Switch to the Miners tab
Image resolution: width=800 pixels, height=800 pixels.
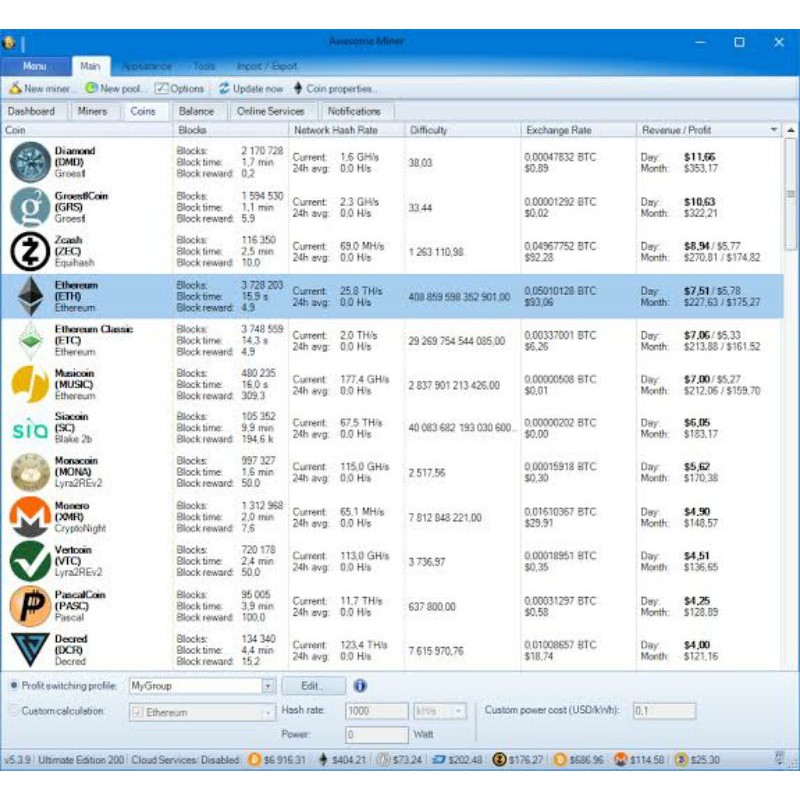(92, 111)
